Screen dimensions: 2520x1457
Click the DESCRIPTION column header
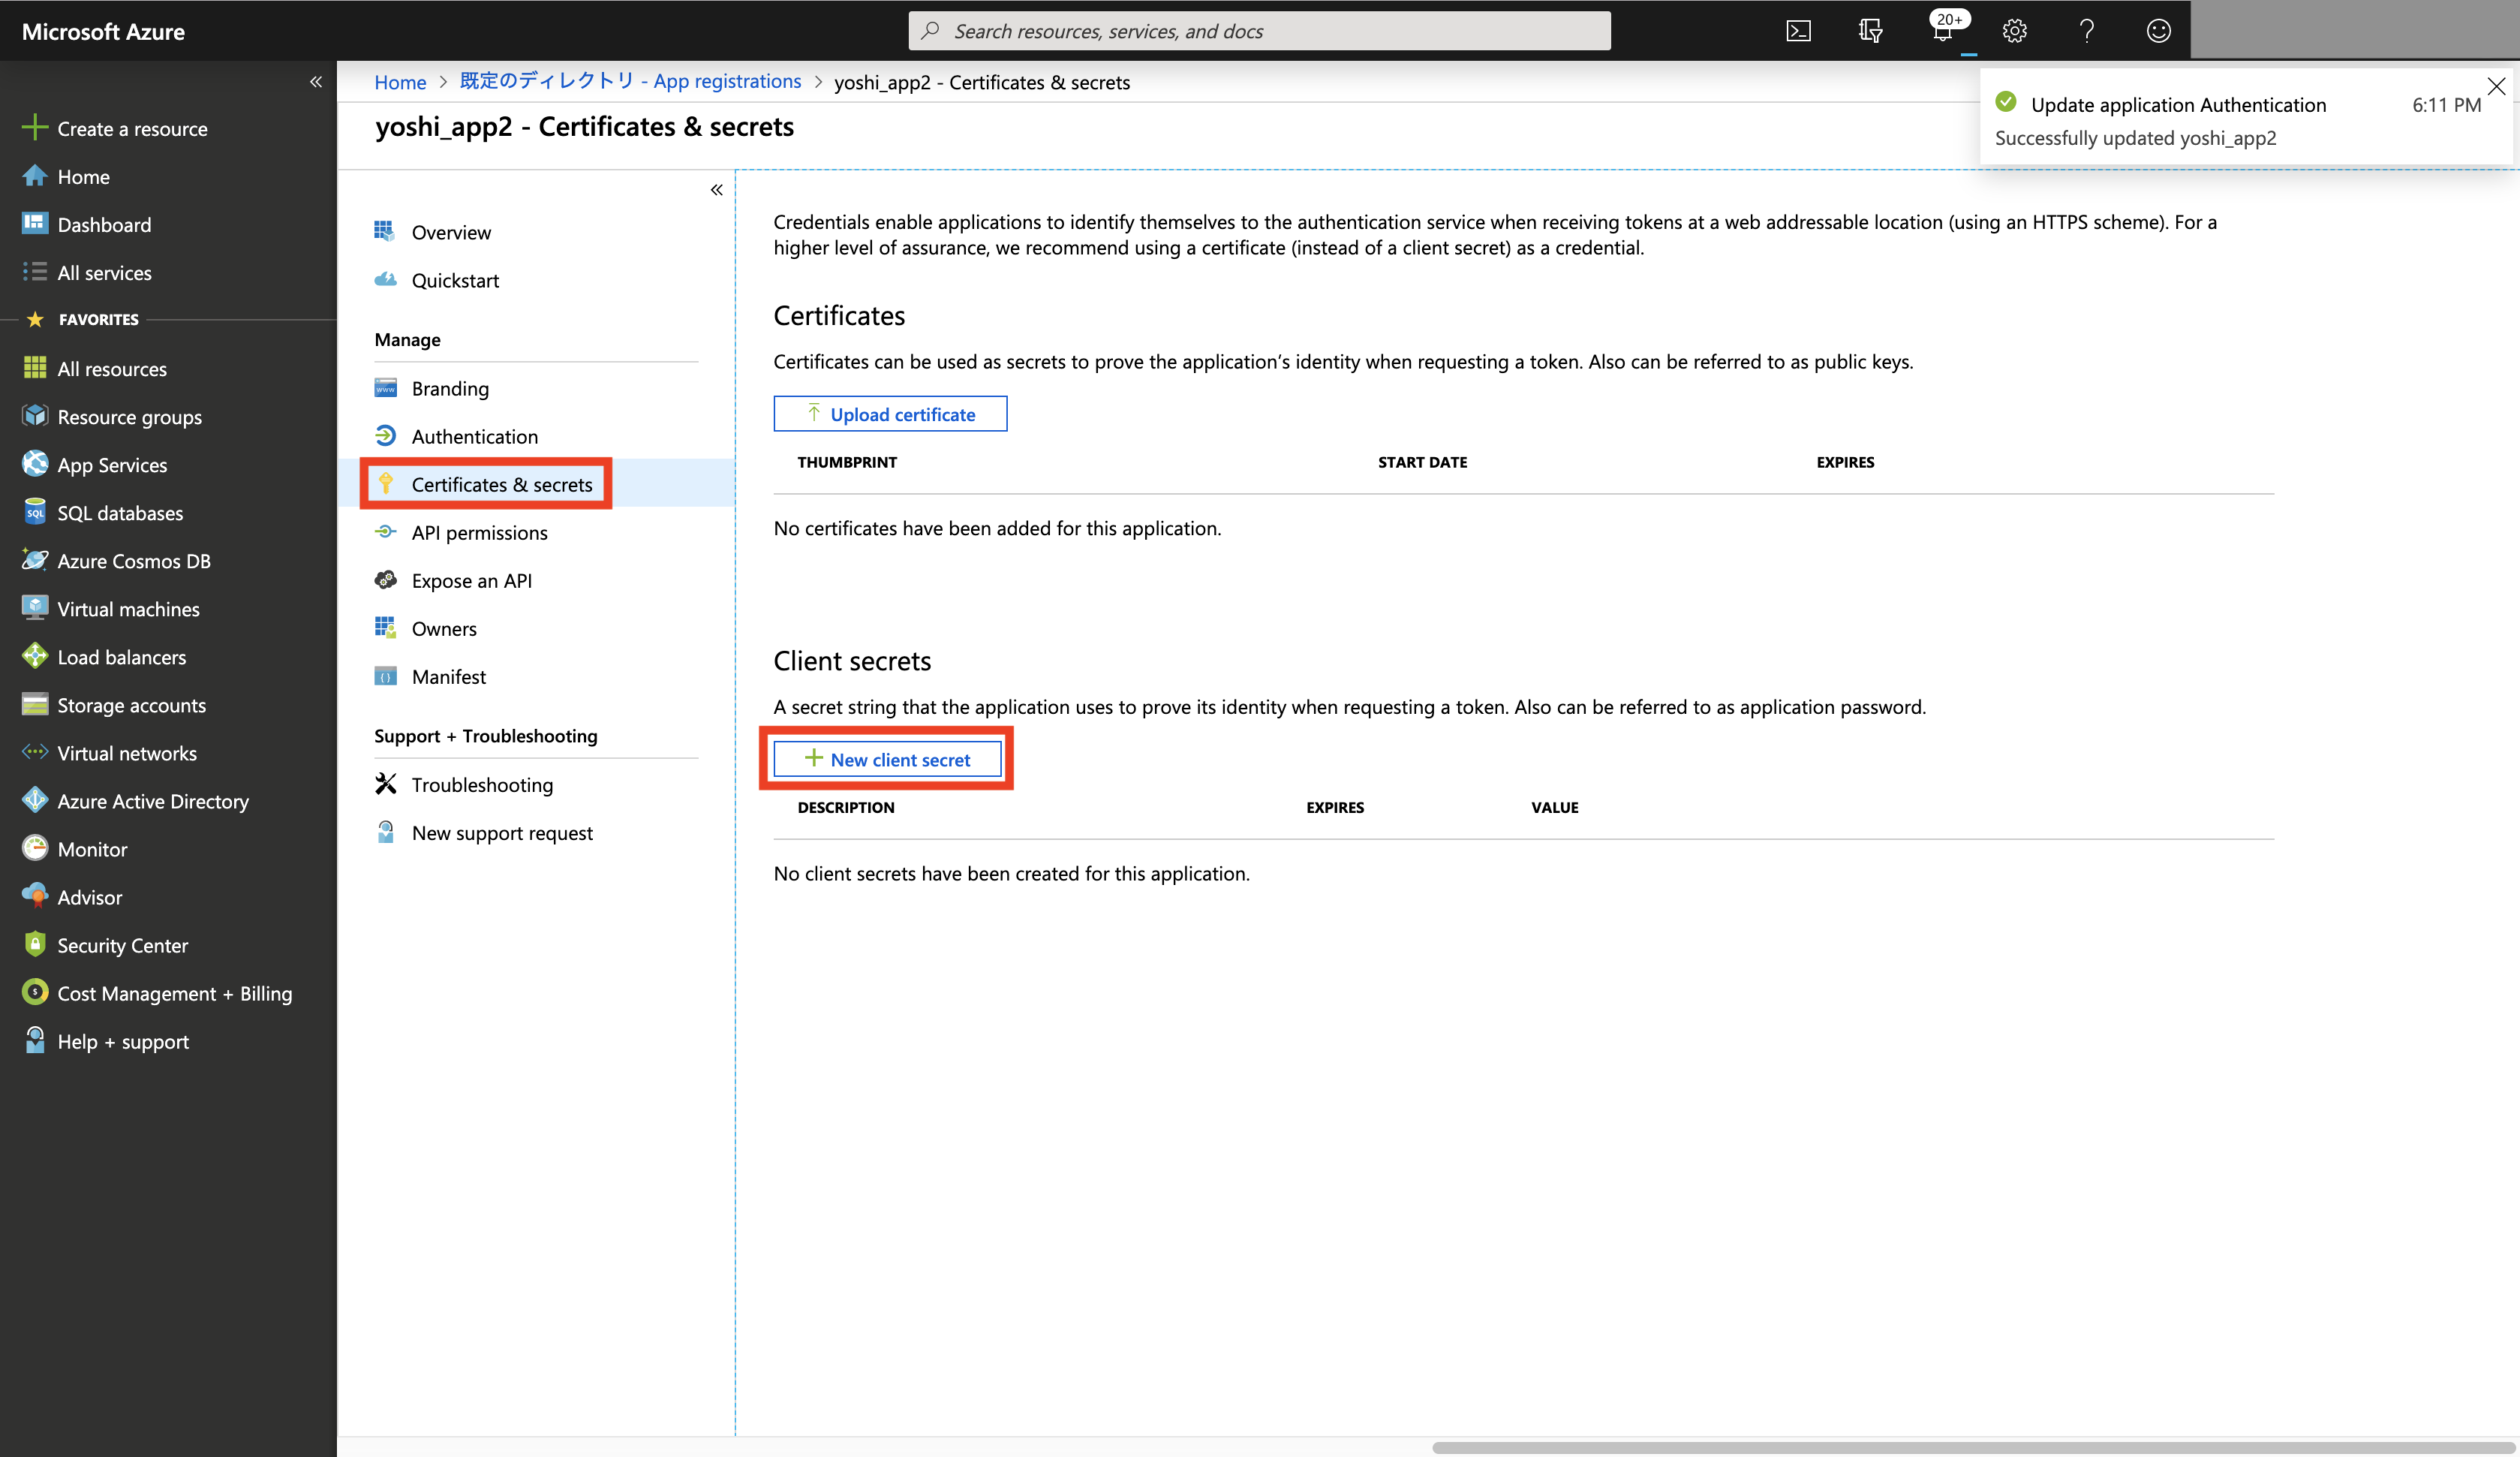point(846,807)
